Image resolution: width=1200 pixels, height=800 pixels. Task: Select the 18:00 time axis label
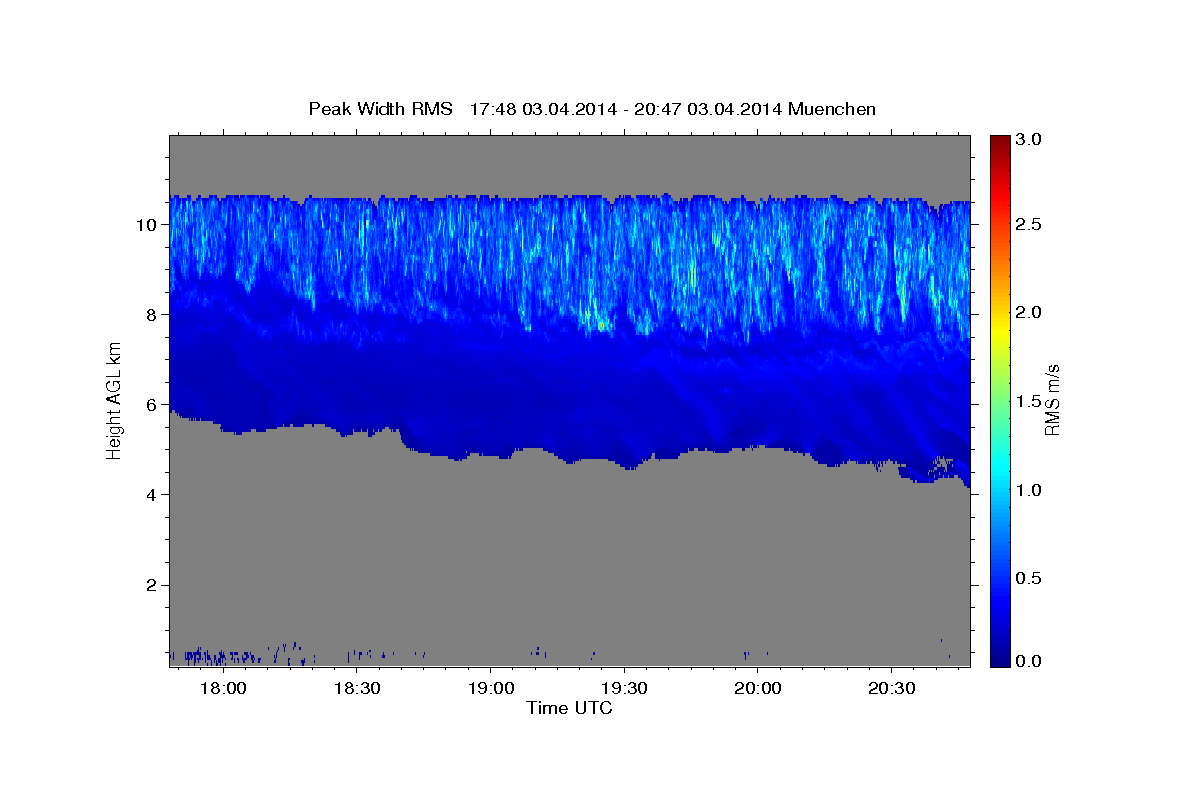coord(224,689)
